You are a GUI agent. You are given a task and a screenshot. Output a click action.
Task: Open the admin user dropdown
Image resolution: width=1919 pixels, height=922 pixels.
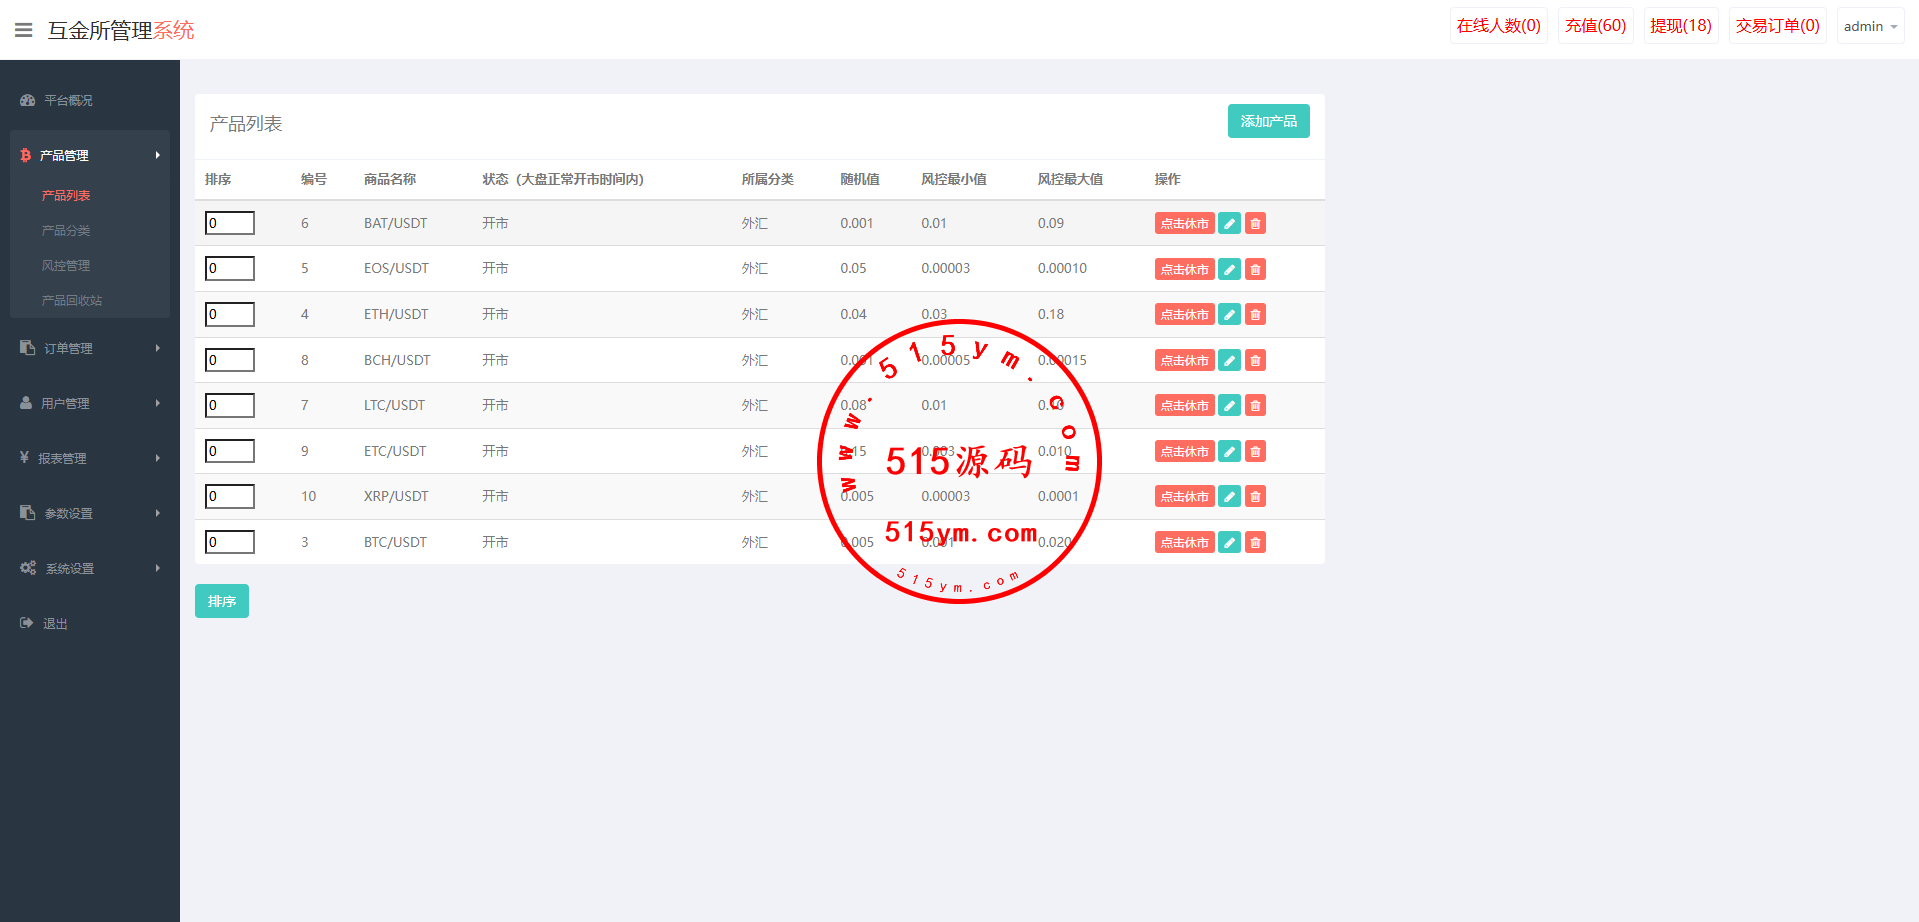(x=1869, y=26)
